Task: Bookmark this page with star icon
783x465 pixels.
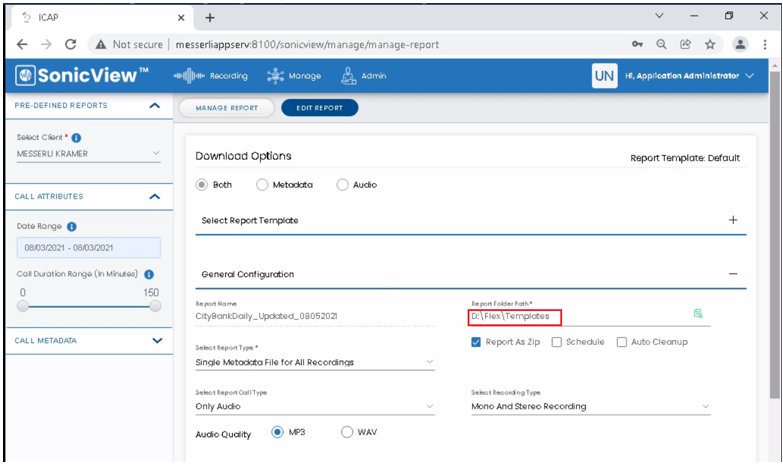Action: [710, 44]
